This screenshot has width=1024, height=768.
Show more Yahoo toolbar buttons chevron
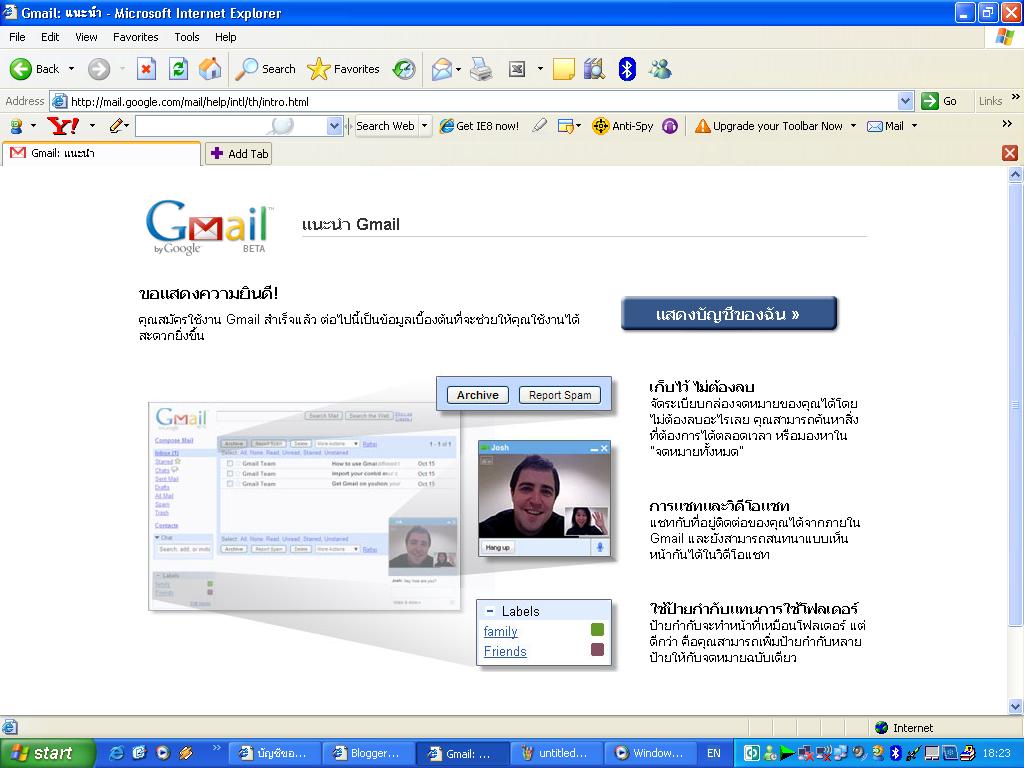[1007, 123]
